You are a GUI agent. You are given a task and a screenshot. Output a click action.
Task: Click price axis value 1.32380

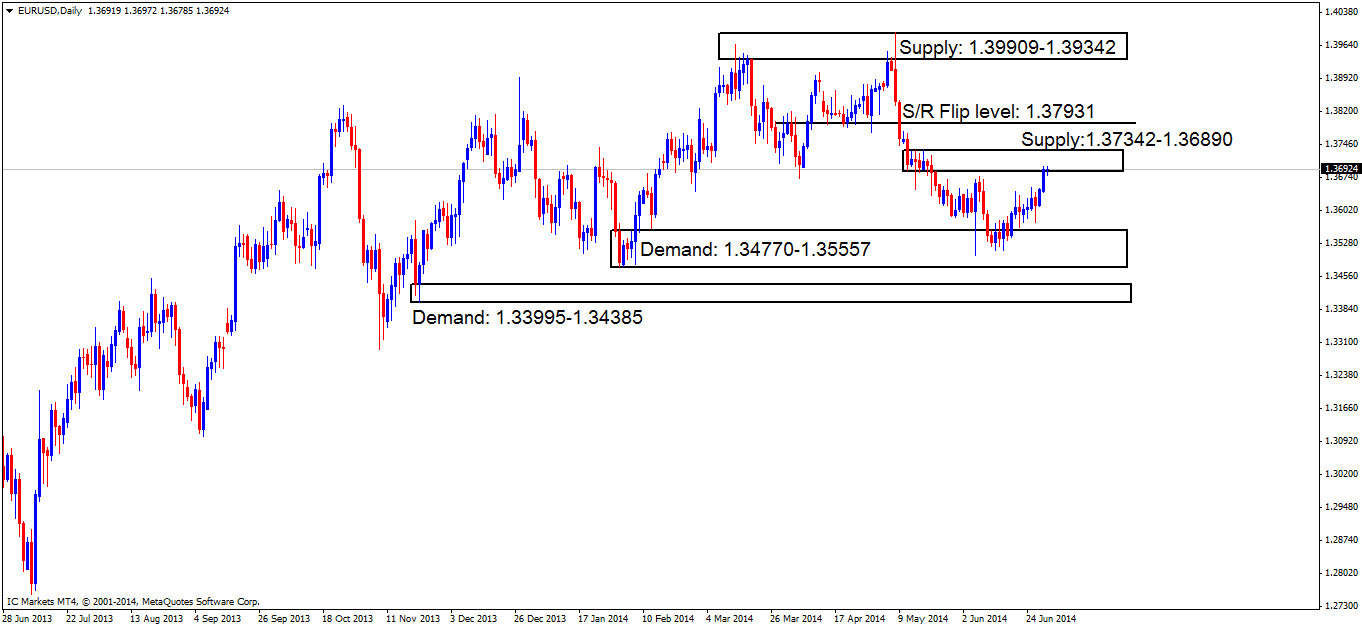[x=1340, y=374]
